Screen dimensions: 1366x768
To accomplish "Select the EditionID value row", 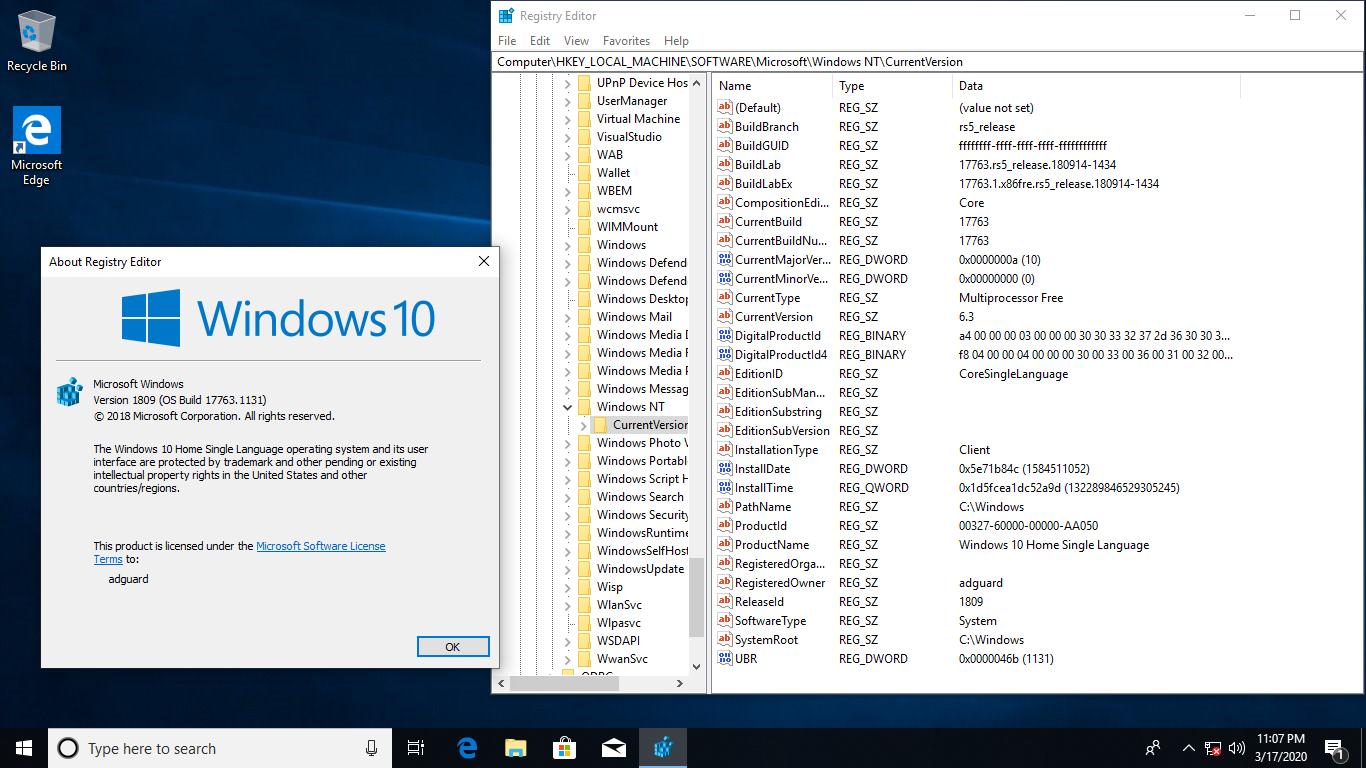I will [x=1037, y=374].
